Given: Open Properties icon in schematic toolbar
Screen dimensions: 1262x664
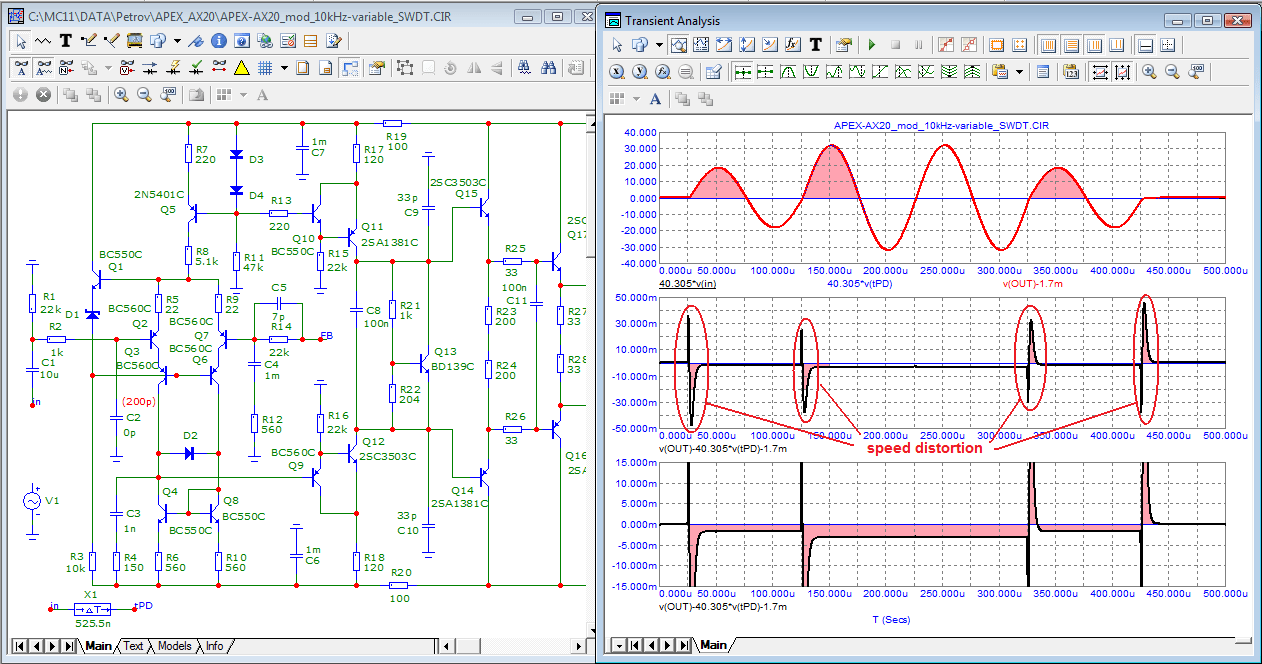Looking at the screenshot, I should pos(376,68).
